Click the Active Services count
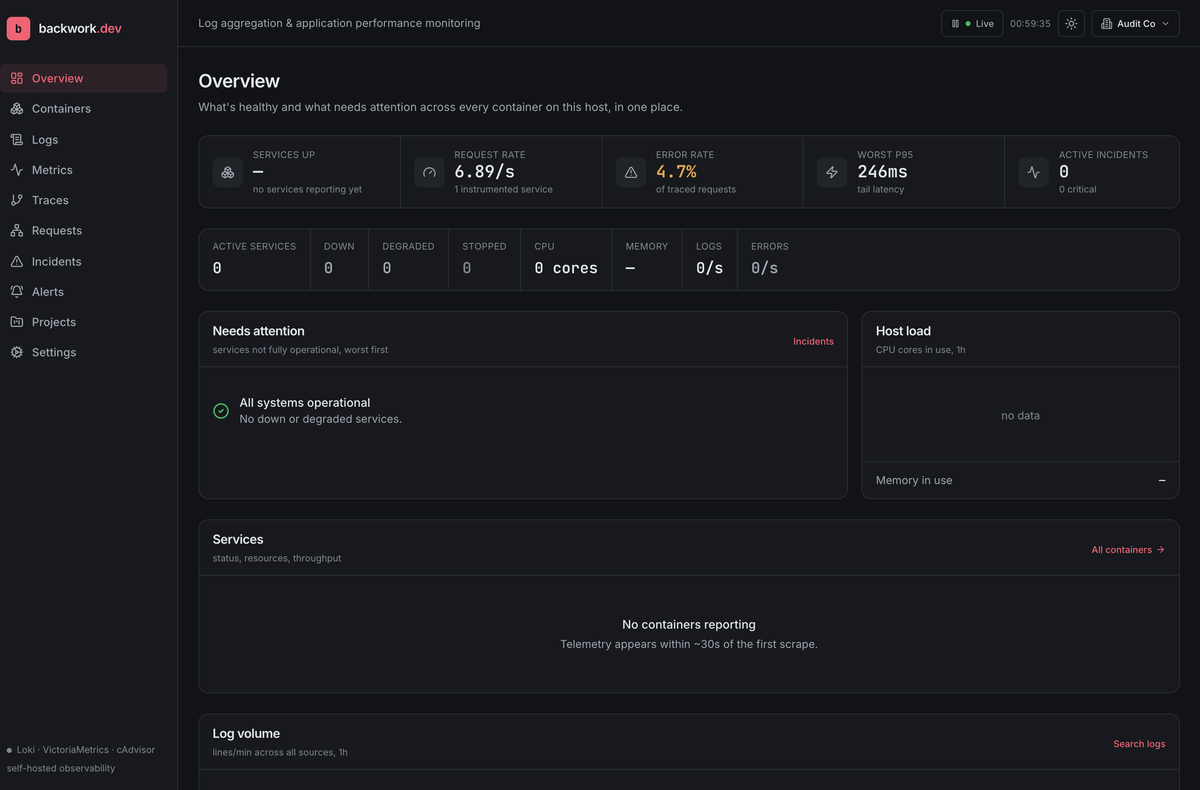 [x=217, y=268]
